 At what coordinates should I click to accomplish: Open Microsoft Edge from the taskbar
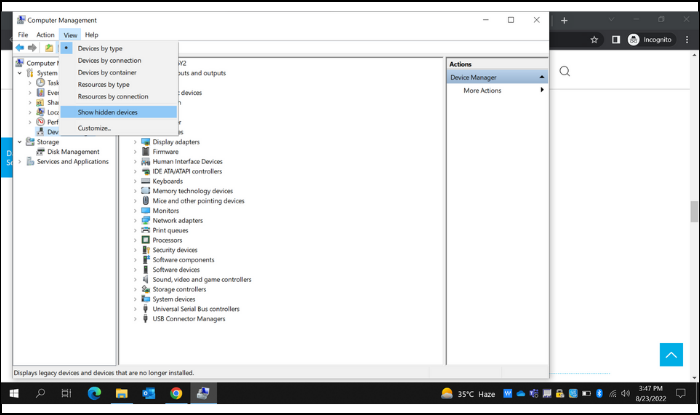pyautogui.click(x=94, y=393)
